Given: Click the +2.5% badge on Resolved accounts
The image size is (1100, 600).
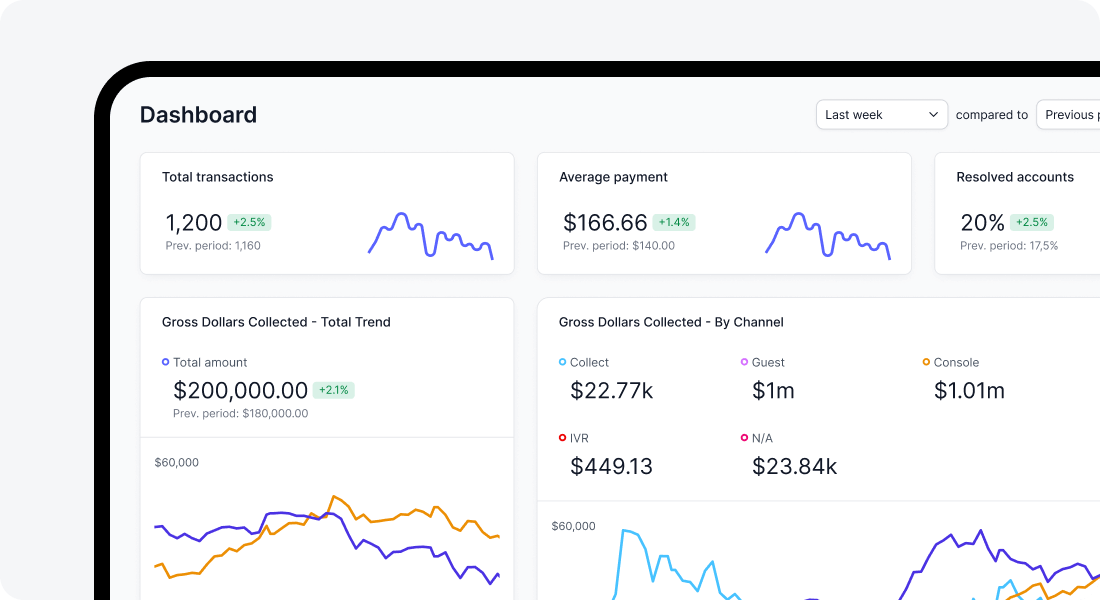Looking at the screenshot, I should [1032, 222].
